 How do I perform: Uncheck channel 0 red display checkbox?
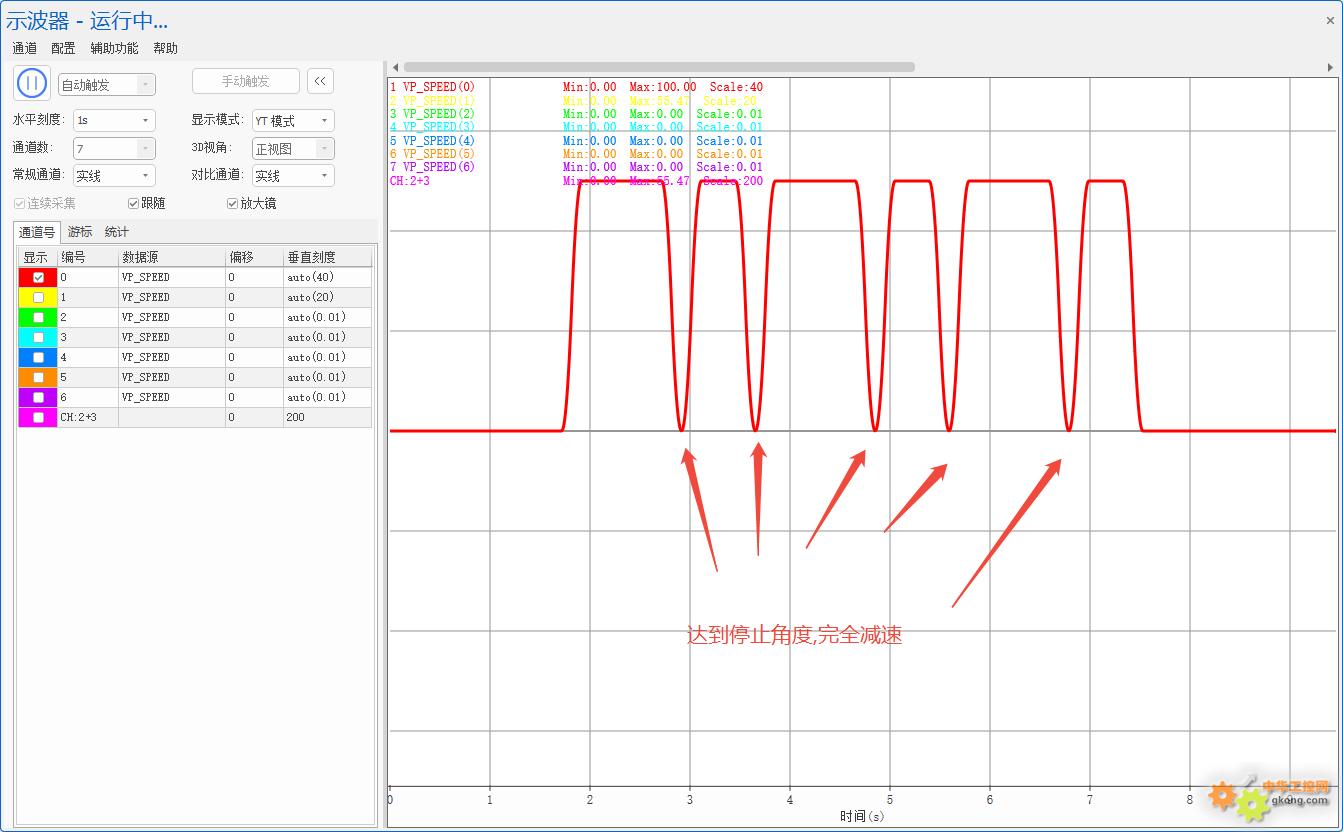coord(38,277)
